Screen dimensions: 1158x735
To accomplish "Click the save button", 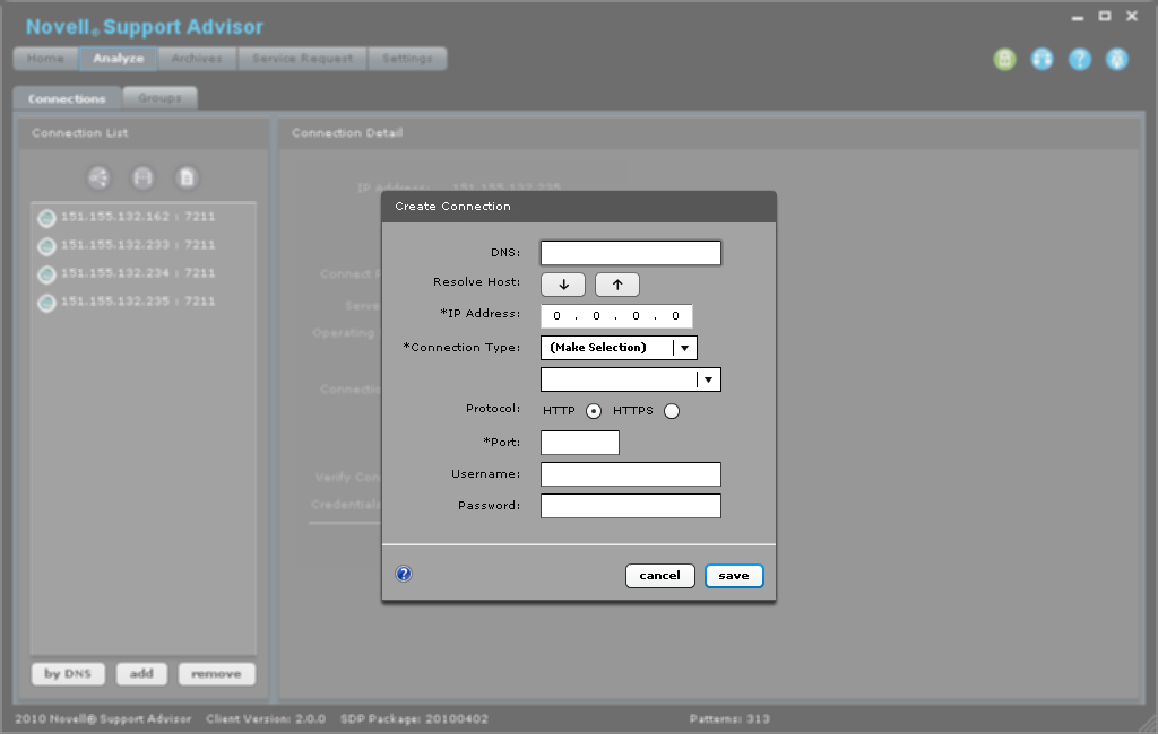I will (x=734, y=575).
